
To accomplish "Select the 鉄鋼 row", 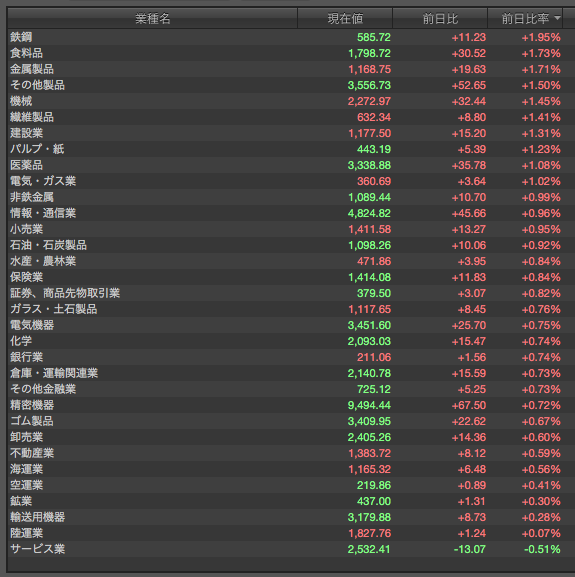I will click(291, 37).
